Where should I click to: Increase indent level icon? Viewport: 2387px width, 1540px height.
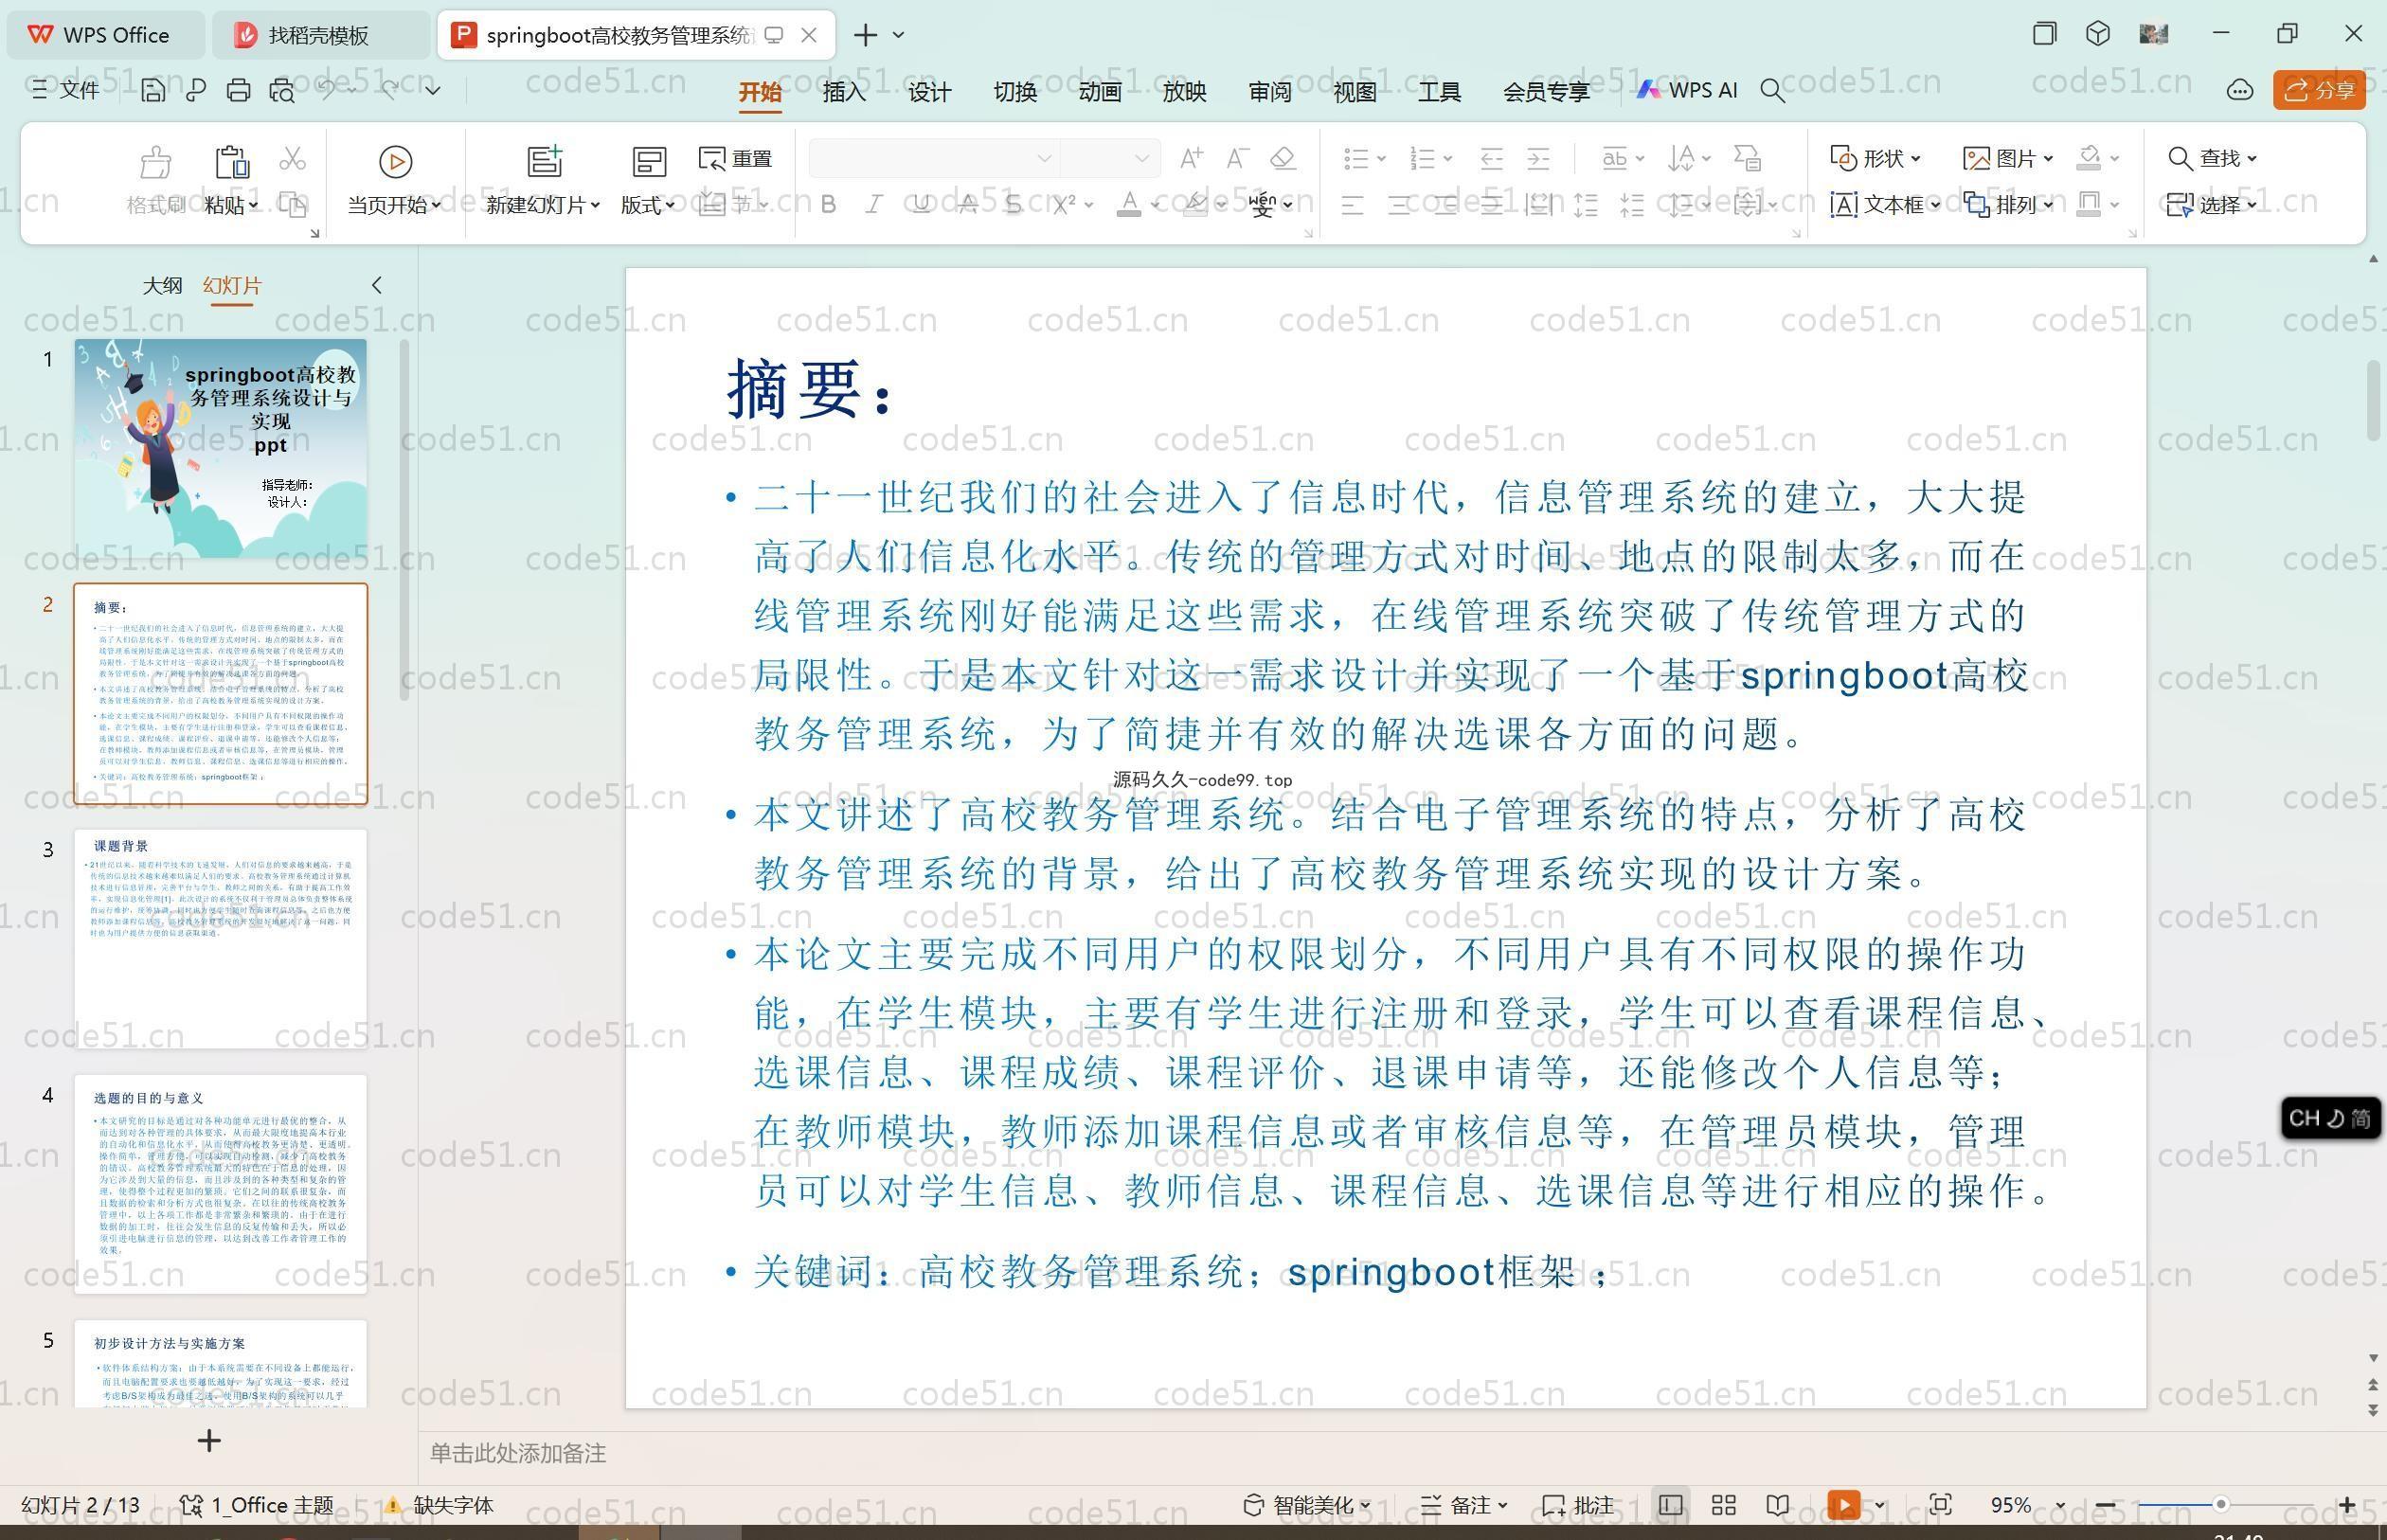(1538, 158)
